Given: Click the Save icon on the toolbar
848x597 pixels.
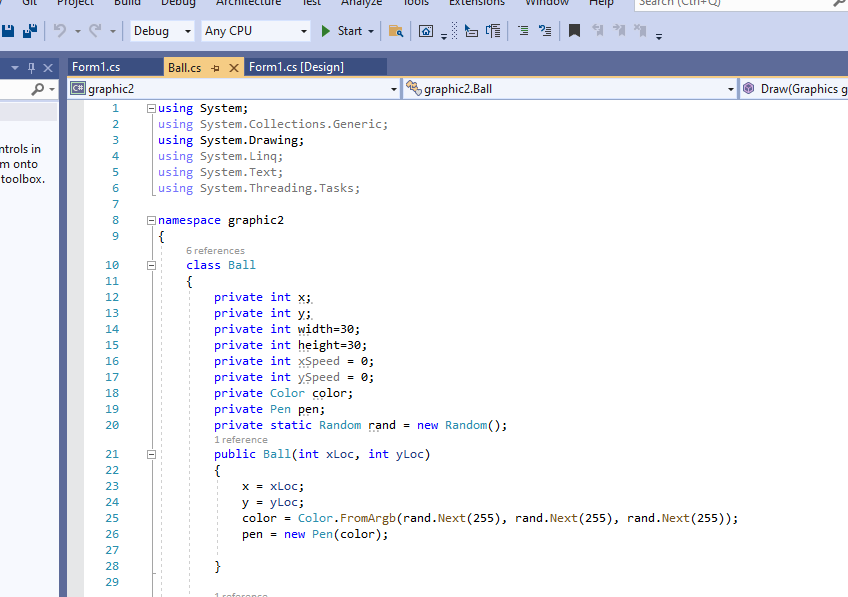Looking at the screenshot, I should coord(10,31).
